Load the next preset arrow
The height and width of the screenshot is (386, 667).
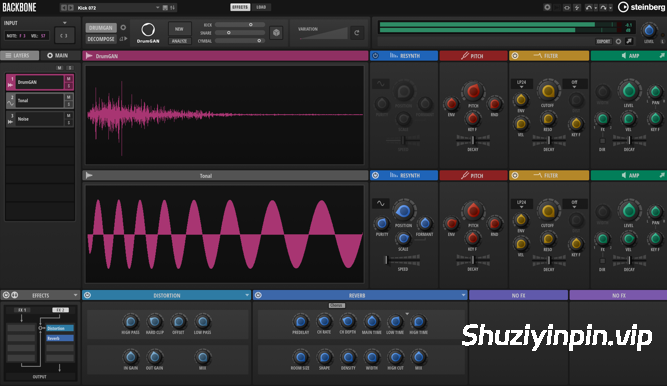click(71, 8)
